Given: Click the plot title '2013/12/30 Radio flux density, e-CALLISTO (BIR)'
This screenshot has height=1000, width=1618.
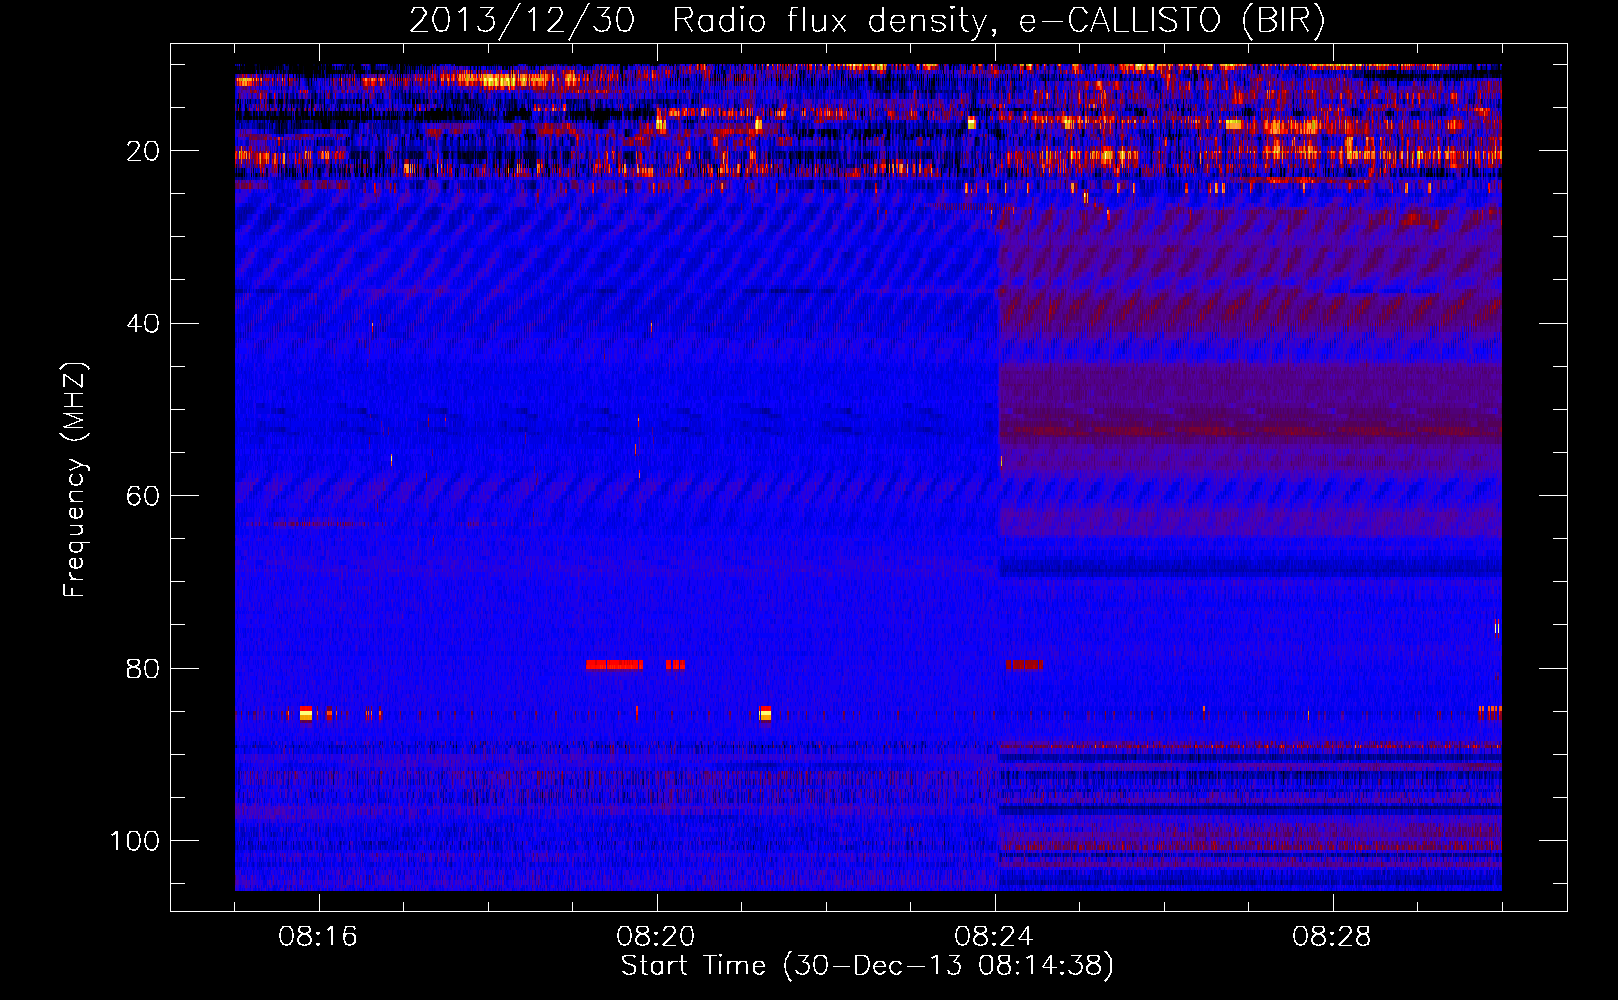Looking at the screenshot, I should tap(867, 20).
